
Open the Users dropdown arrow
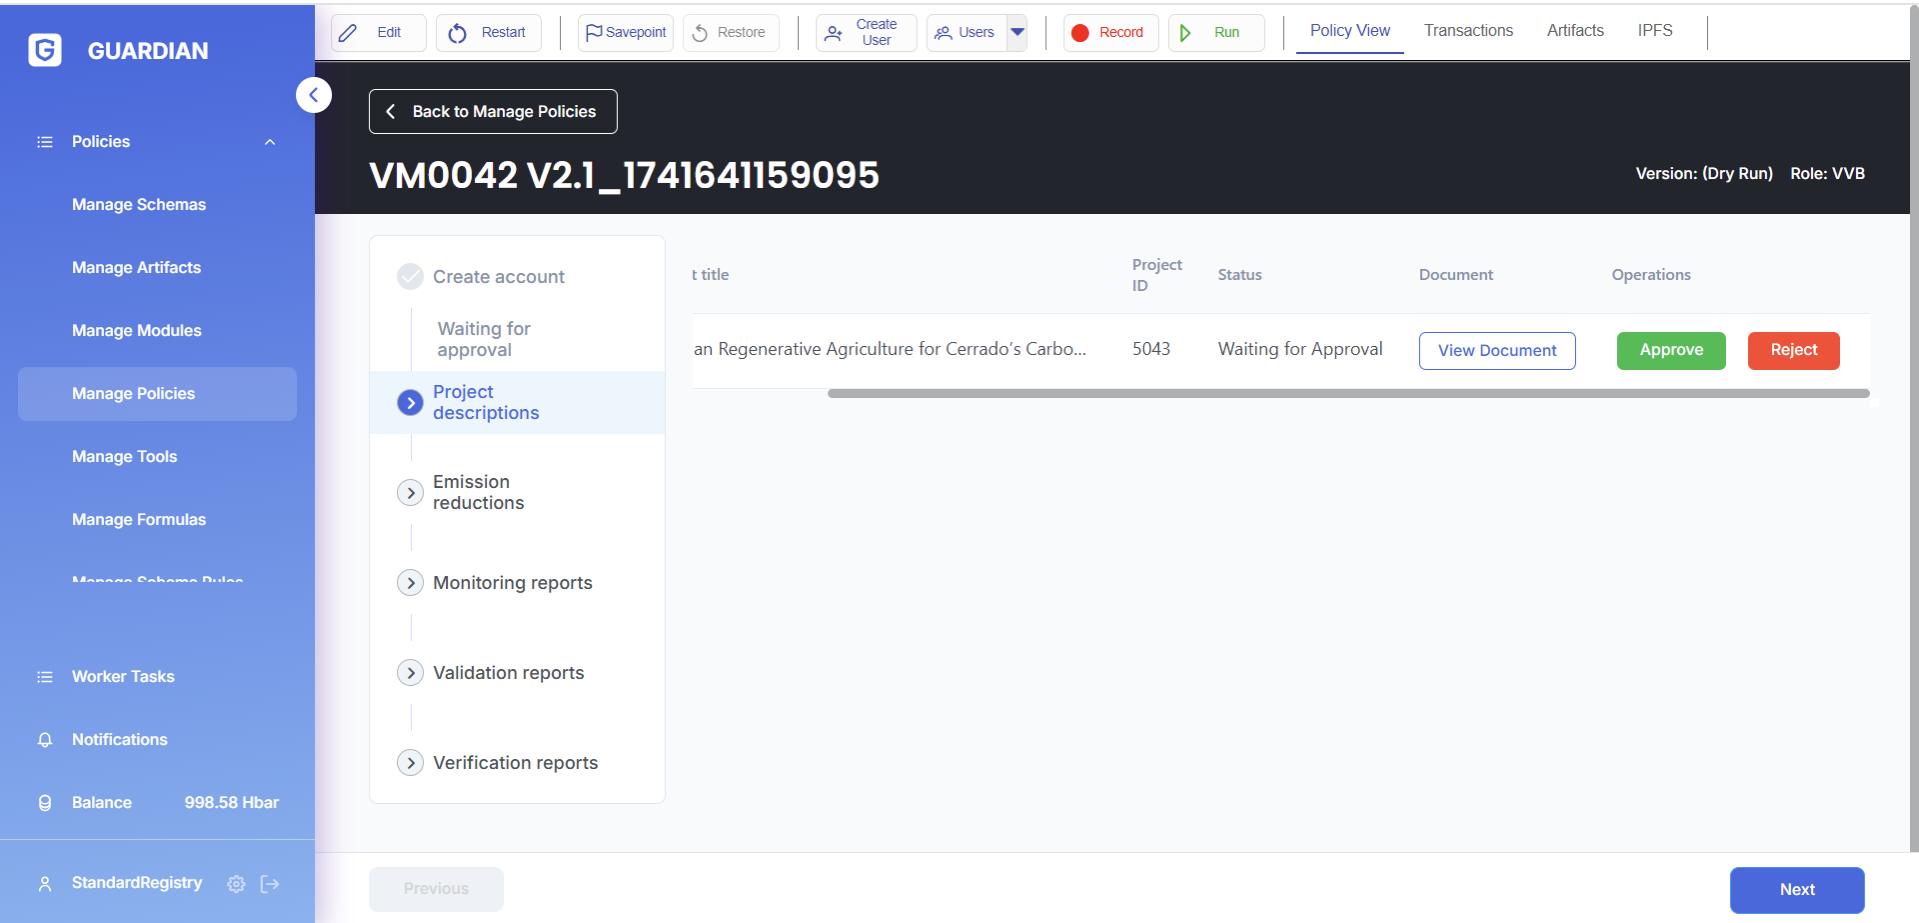(1017, 32)
